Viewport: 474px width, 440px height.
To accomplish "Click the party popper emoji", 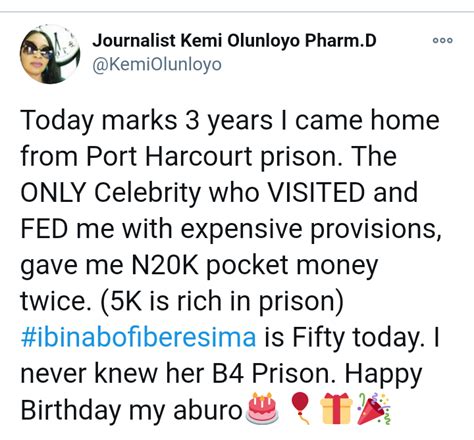I will [x=373, y=408].
